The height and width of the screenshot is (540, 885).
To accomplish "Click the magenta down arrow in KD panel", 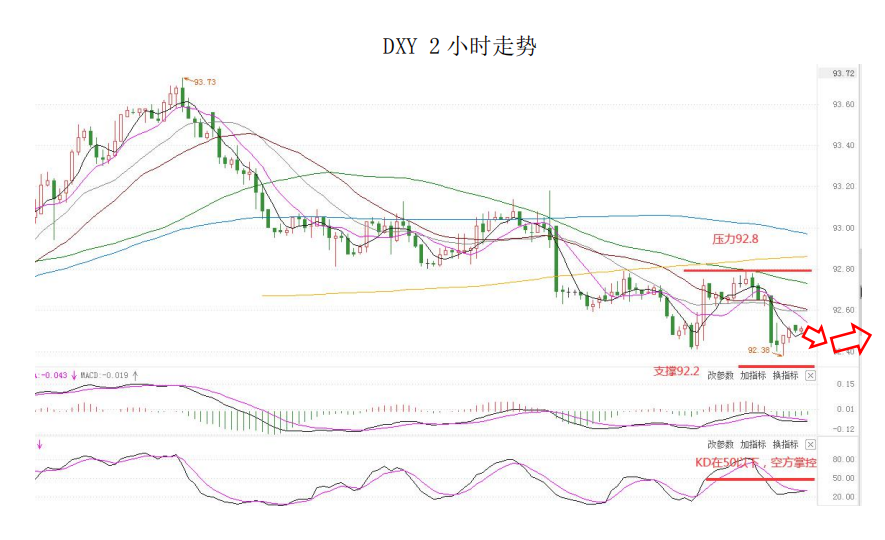I will [40, 445].
